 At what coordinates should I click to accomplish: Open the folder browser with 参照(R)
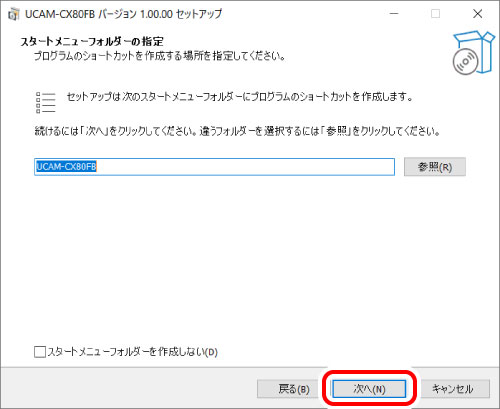[435, 167]
